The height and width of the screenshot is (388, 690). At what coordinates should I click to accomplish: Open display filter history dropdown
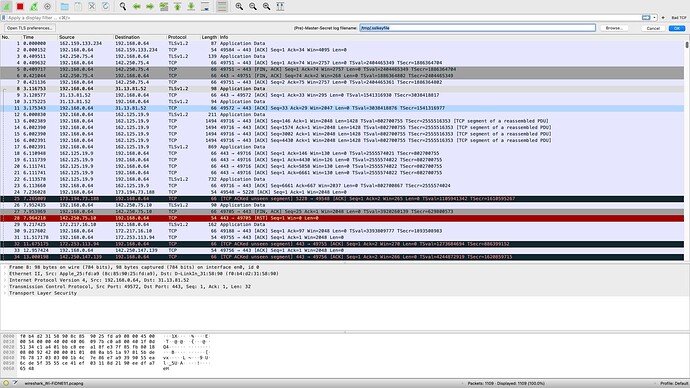tap(654, 18)
